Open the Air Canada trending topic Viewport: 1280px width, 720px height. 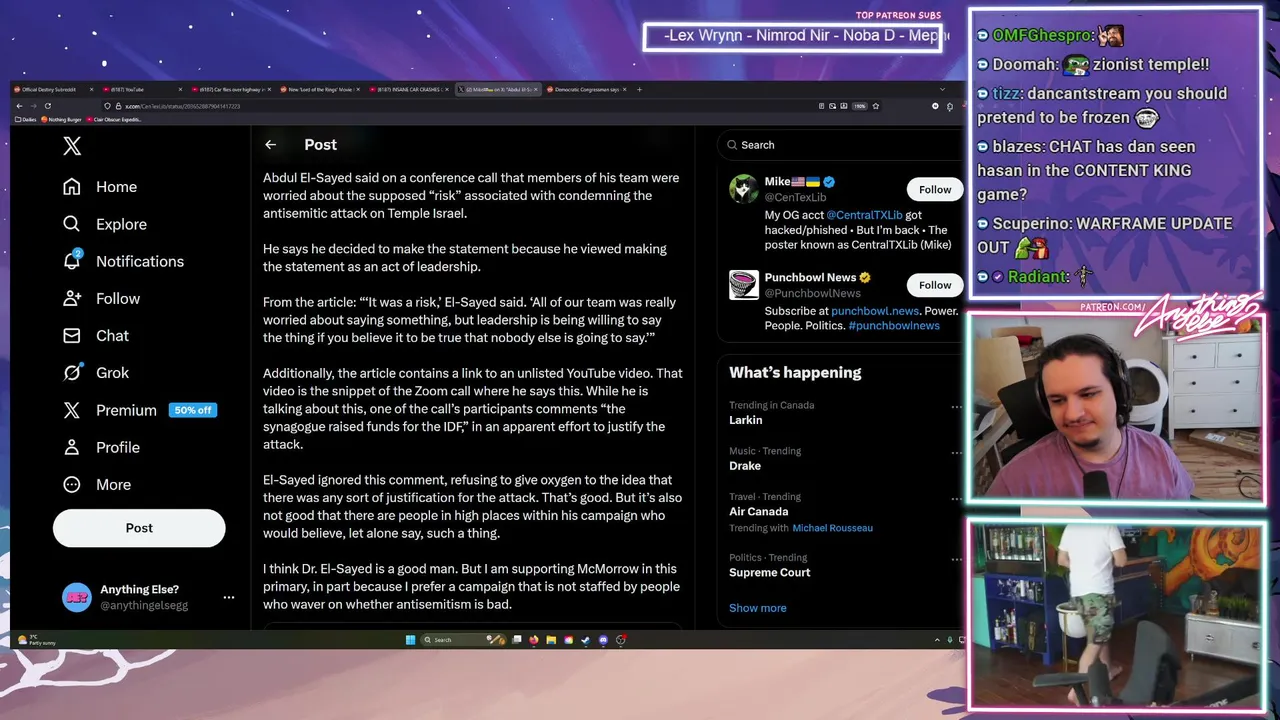pyautogui.click(x=759, y=512)
